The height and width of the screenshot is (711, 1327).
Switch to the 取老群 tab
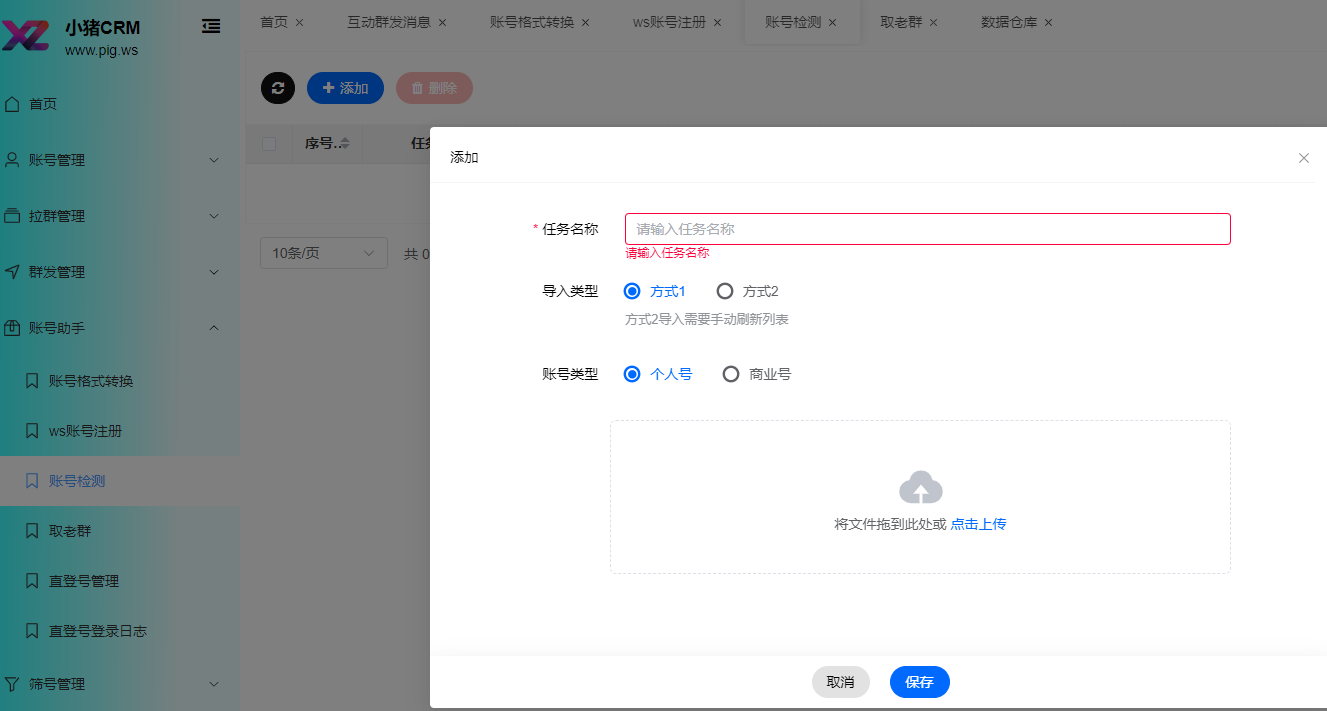[x=902, y=22]
